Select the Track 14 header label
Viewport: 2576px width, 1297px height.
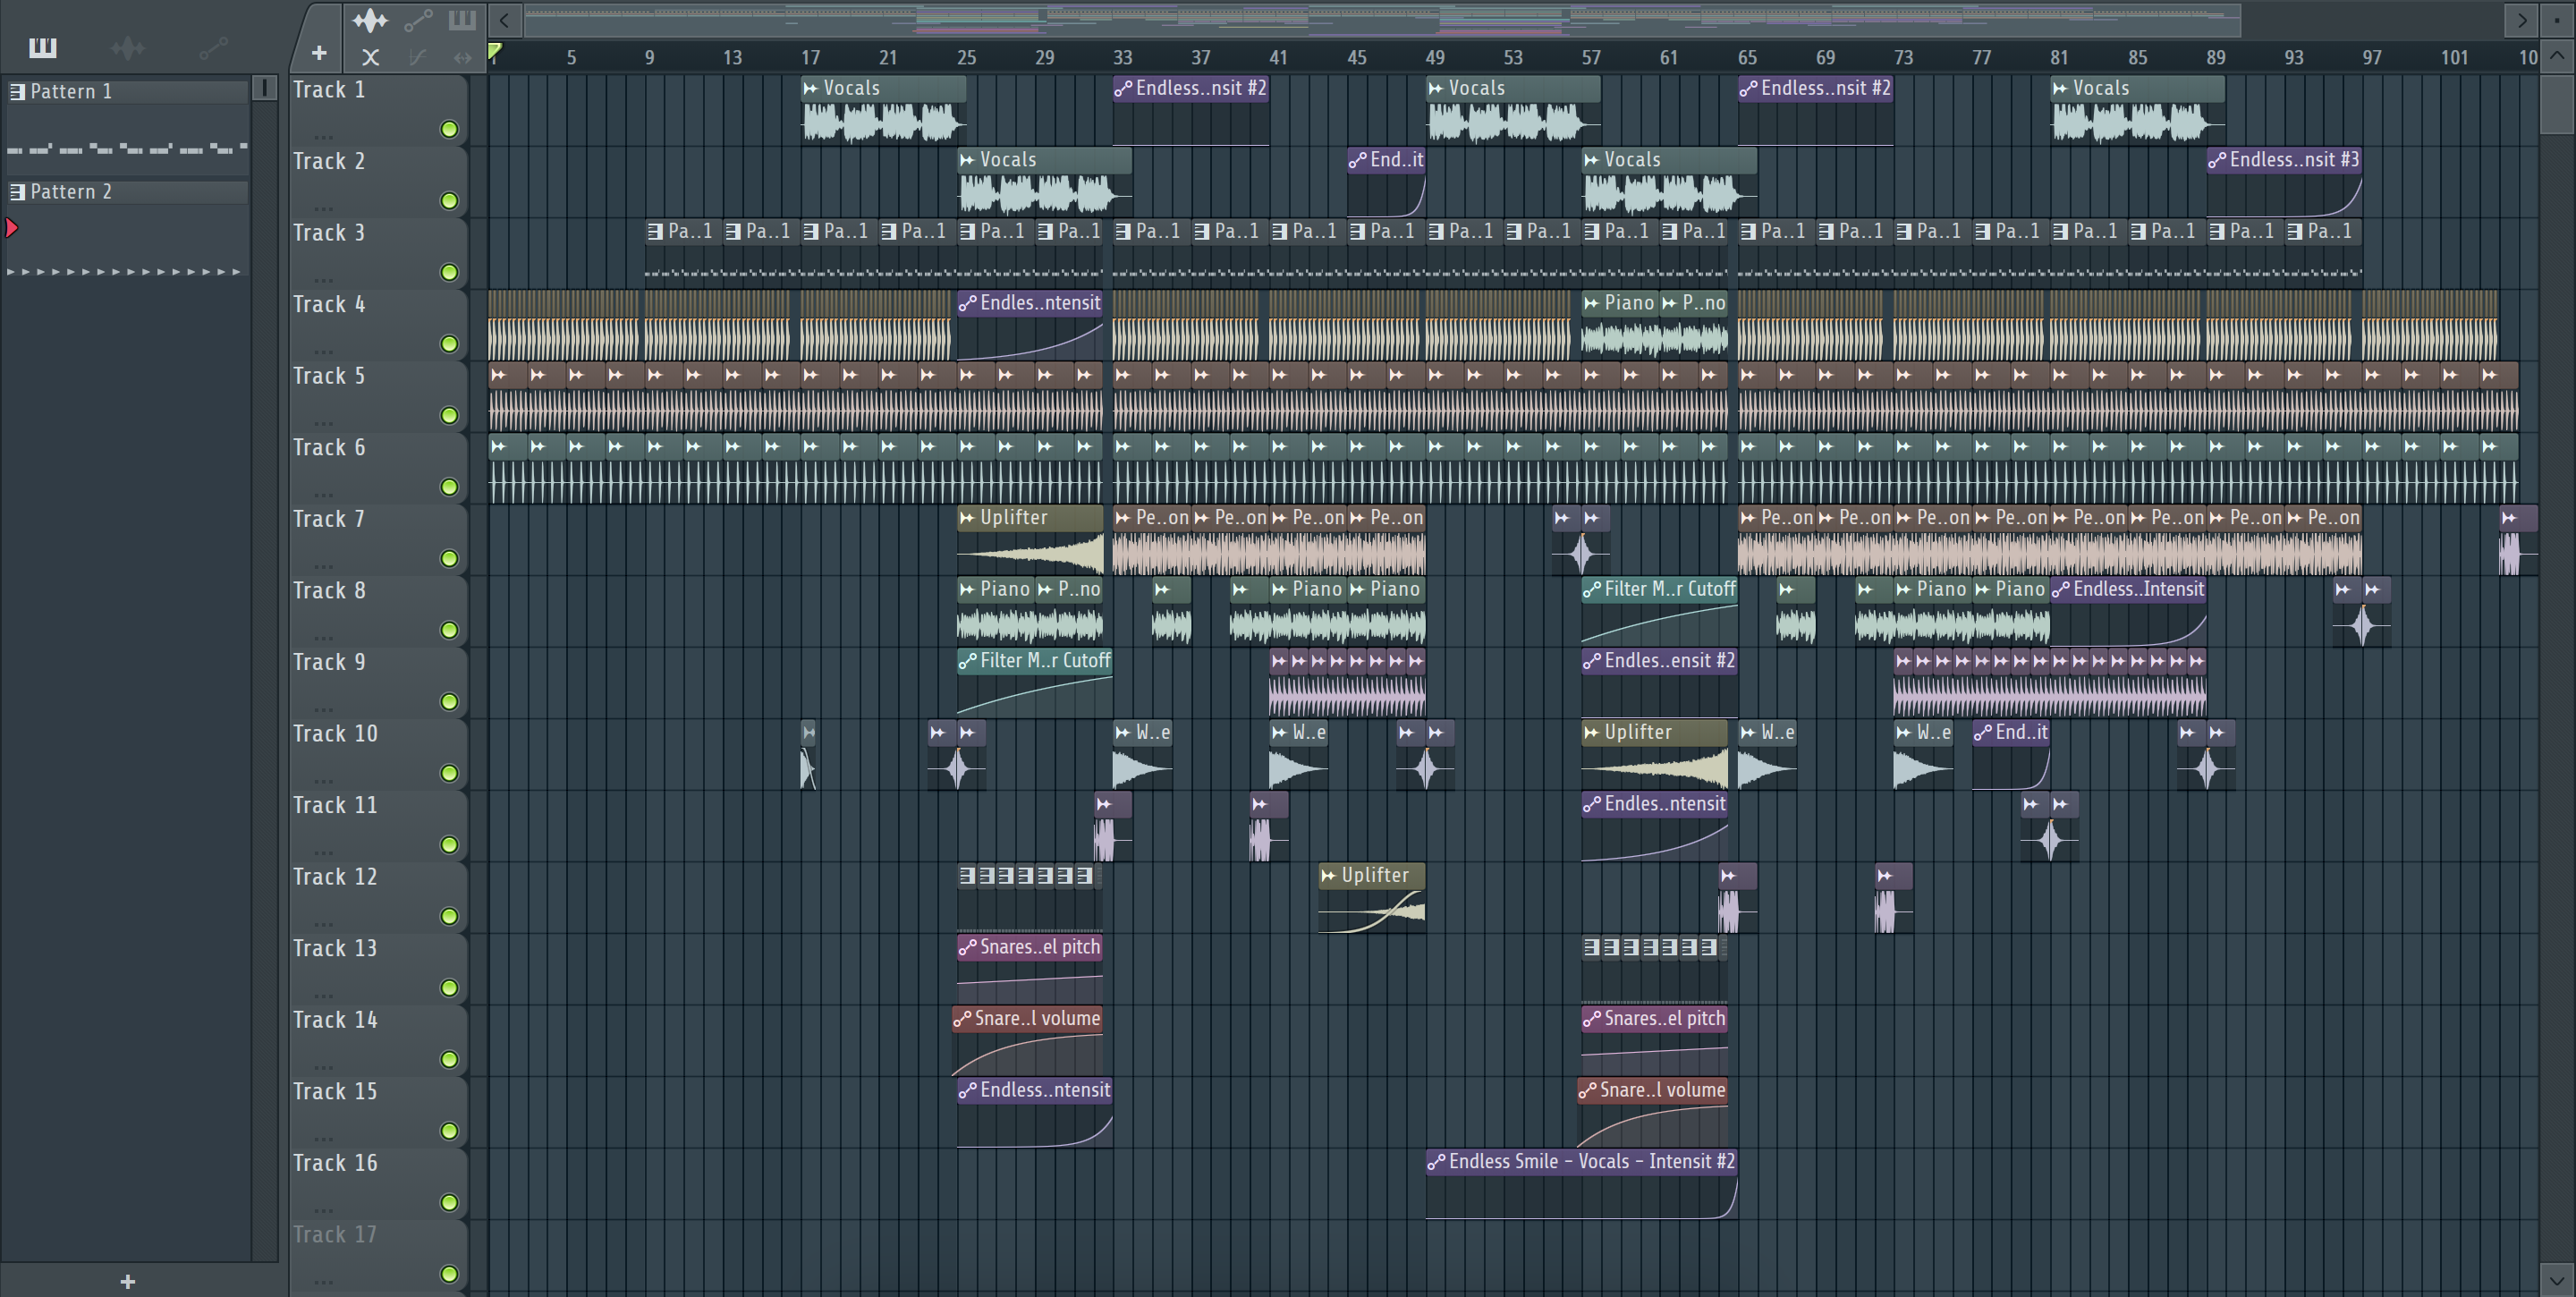(335, 1020)
